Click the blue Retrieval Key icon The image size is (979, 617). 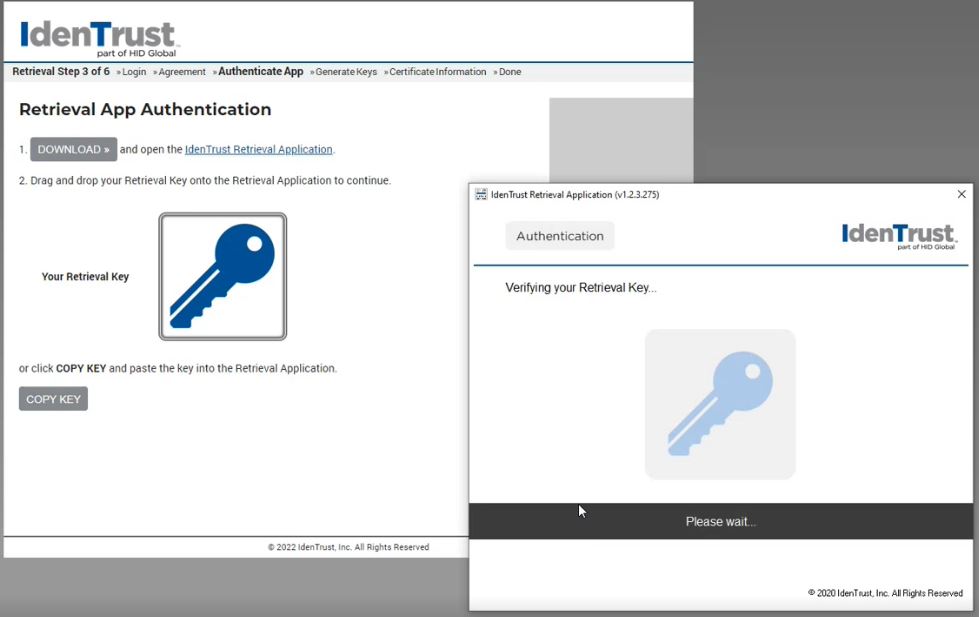click(x=222, y=276)
